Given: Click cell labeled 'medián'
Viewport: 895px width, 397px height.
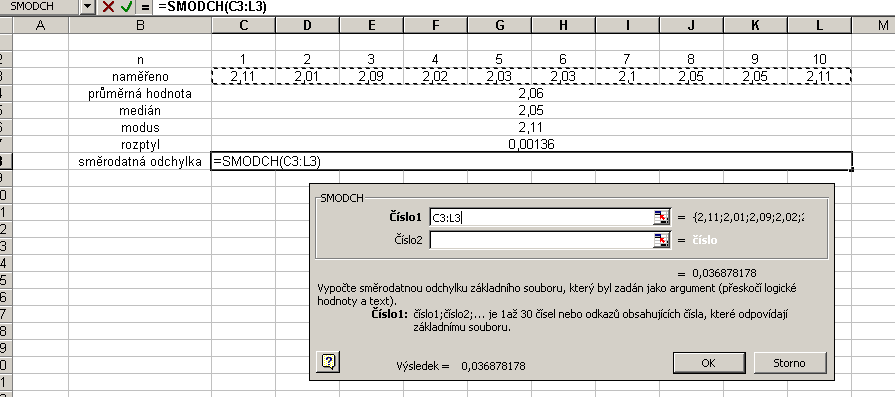Looking at the screenshot, I should pos(140,111).
